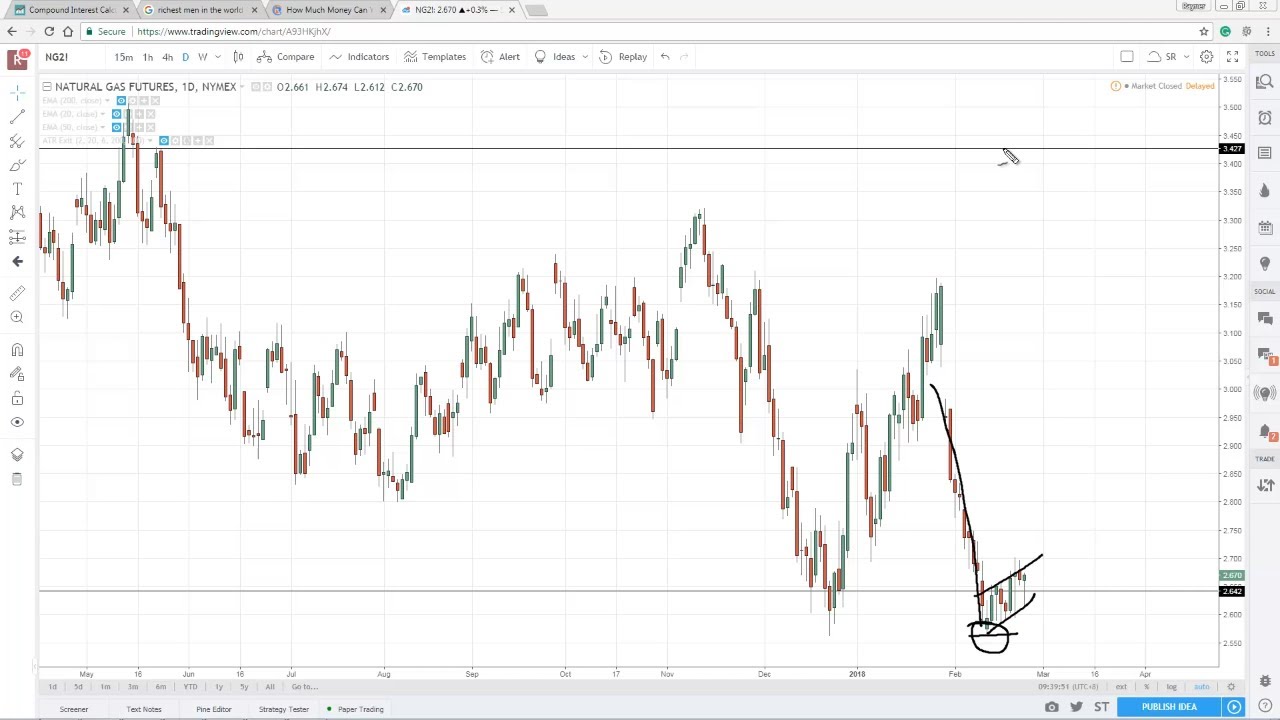This screenshot has height=720, width=1280.
Task: Toggle visibility of EMA 50 indicator
Action: click(x=117, y=127)
